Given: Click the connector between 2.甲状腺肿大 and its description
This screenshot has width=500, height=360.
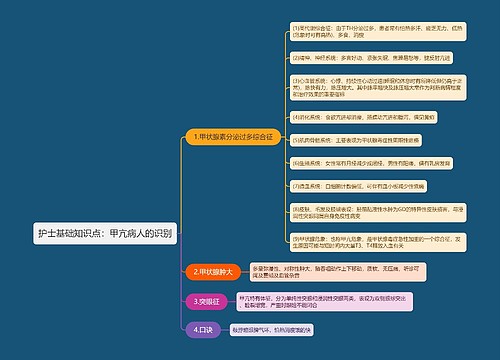Looking at the screenshot, I should pos(245,272).
